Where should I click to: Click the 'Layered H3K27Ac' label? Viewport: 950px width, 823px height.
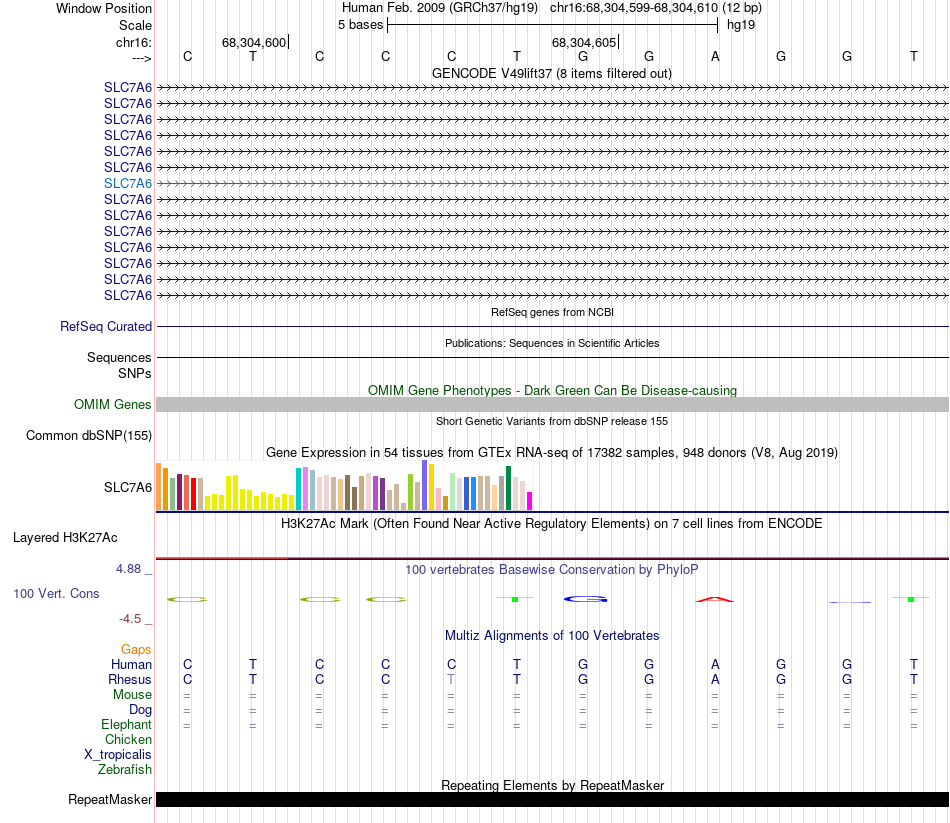click(x=65, y=538)
